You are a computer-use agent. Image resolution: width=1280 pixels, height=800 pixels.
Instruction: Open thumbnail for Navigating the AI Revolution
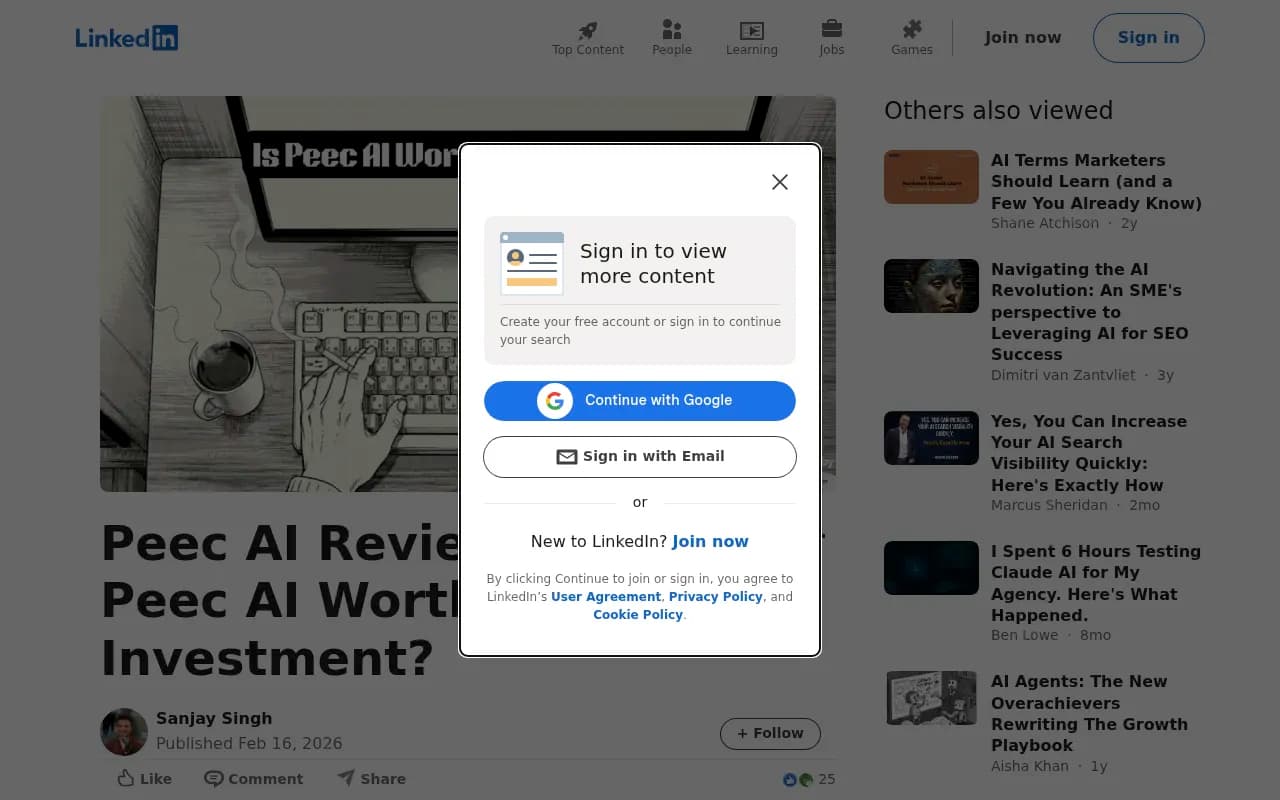pos(931,286)
